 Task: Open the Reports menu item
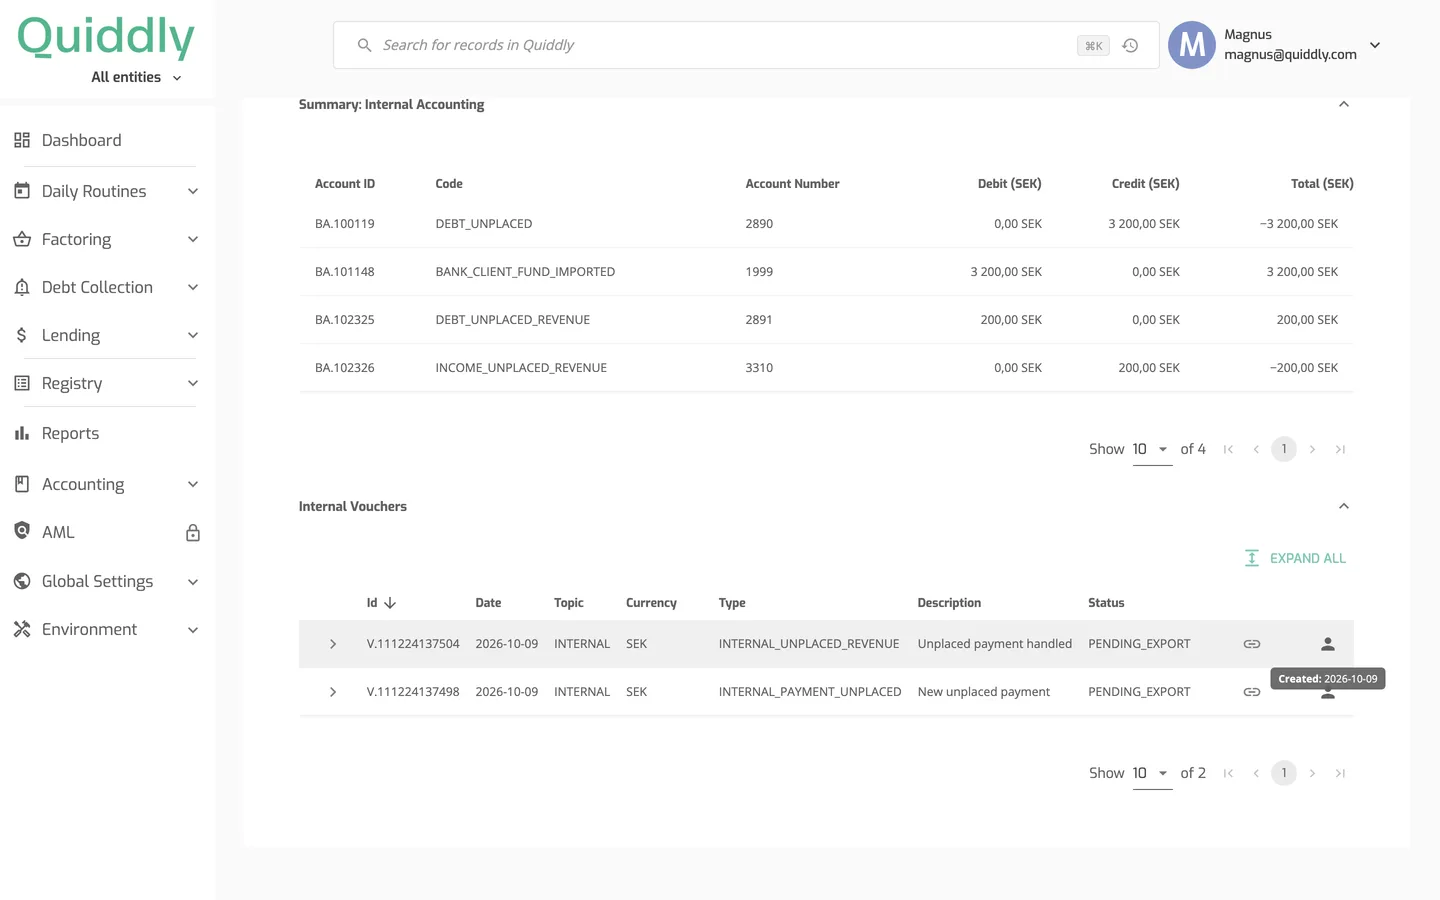(x=107, y=433)
